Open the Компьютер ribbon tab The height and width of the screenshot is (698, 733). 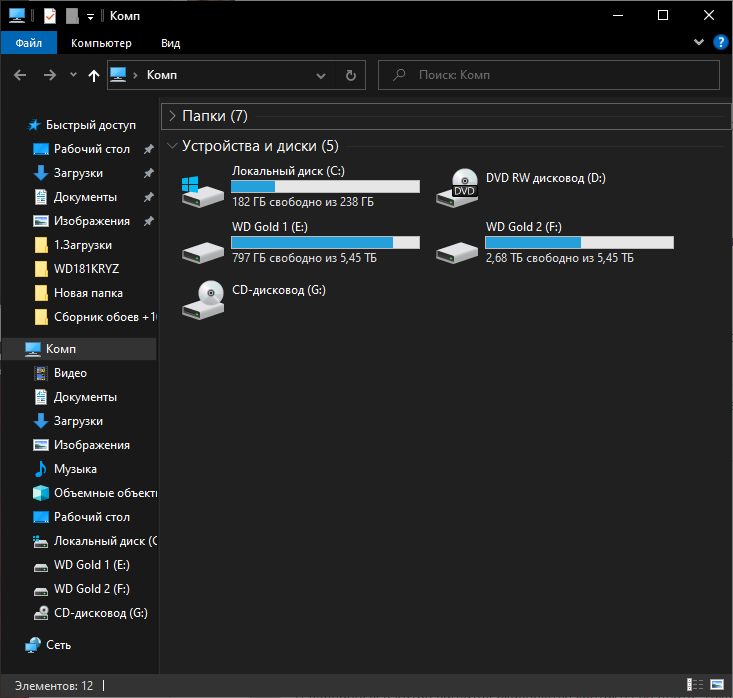click(x=101, y=43)
